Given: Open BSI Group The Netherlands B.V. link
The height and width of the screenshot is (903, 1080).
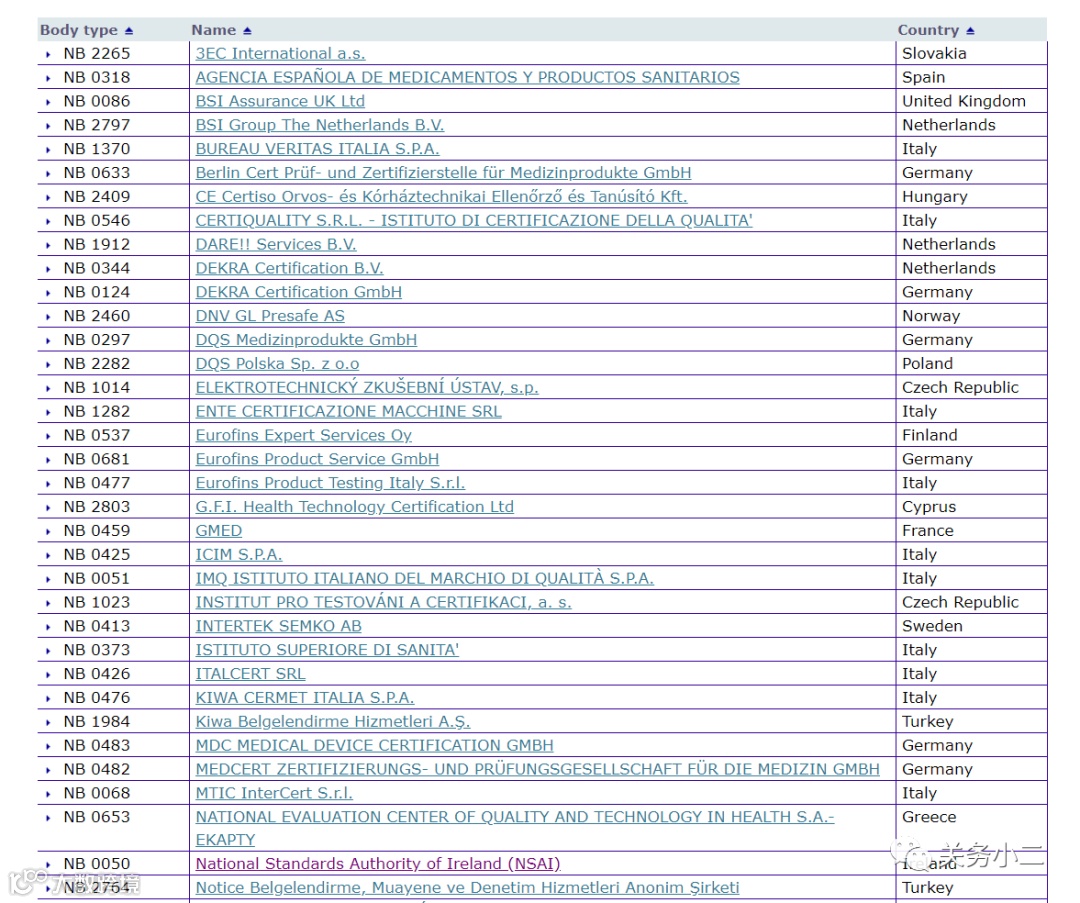Looking at the screenshot, I should (320, 125).
